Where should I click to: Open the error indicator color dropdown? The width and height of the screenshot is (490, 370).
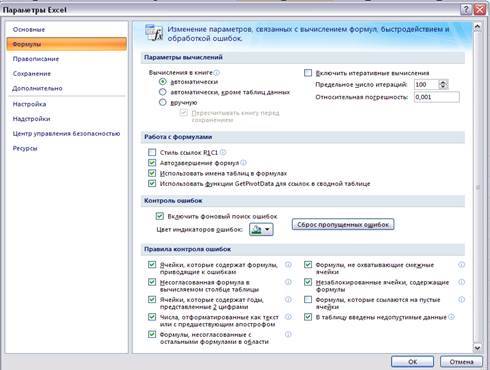(261, 229)
